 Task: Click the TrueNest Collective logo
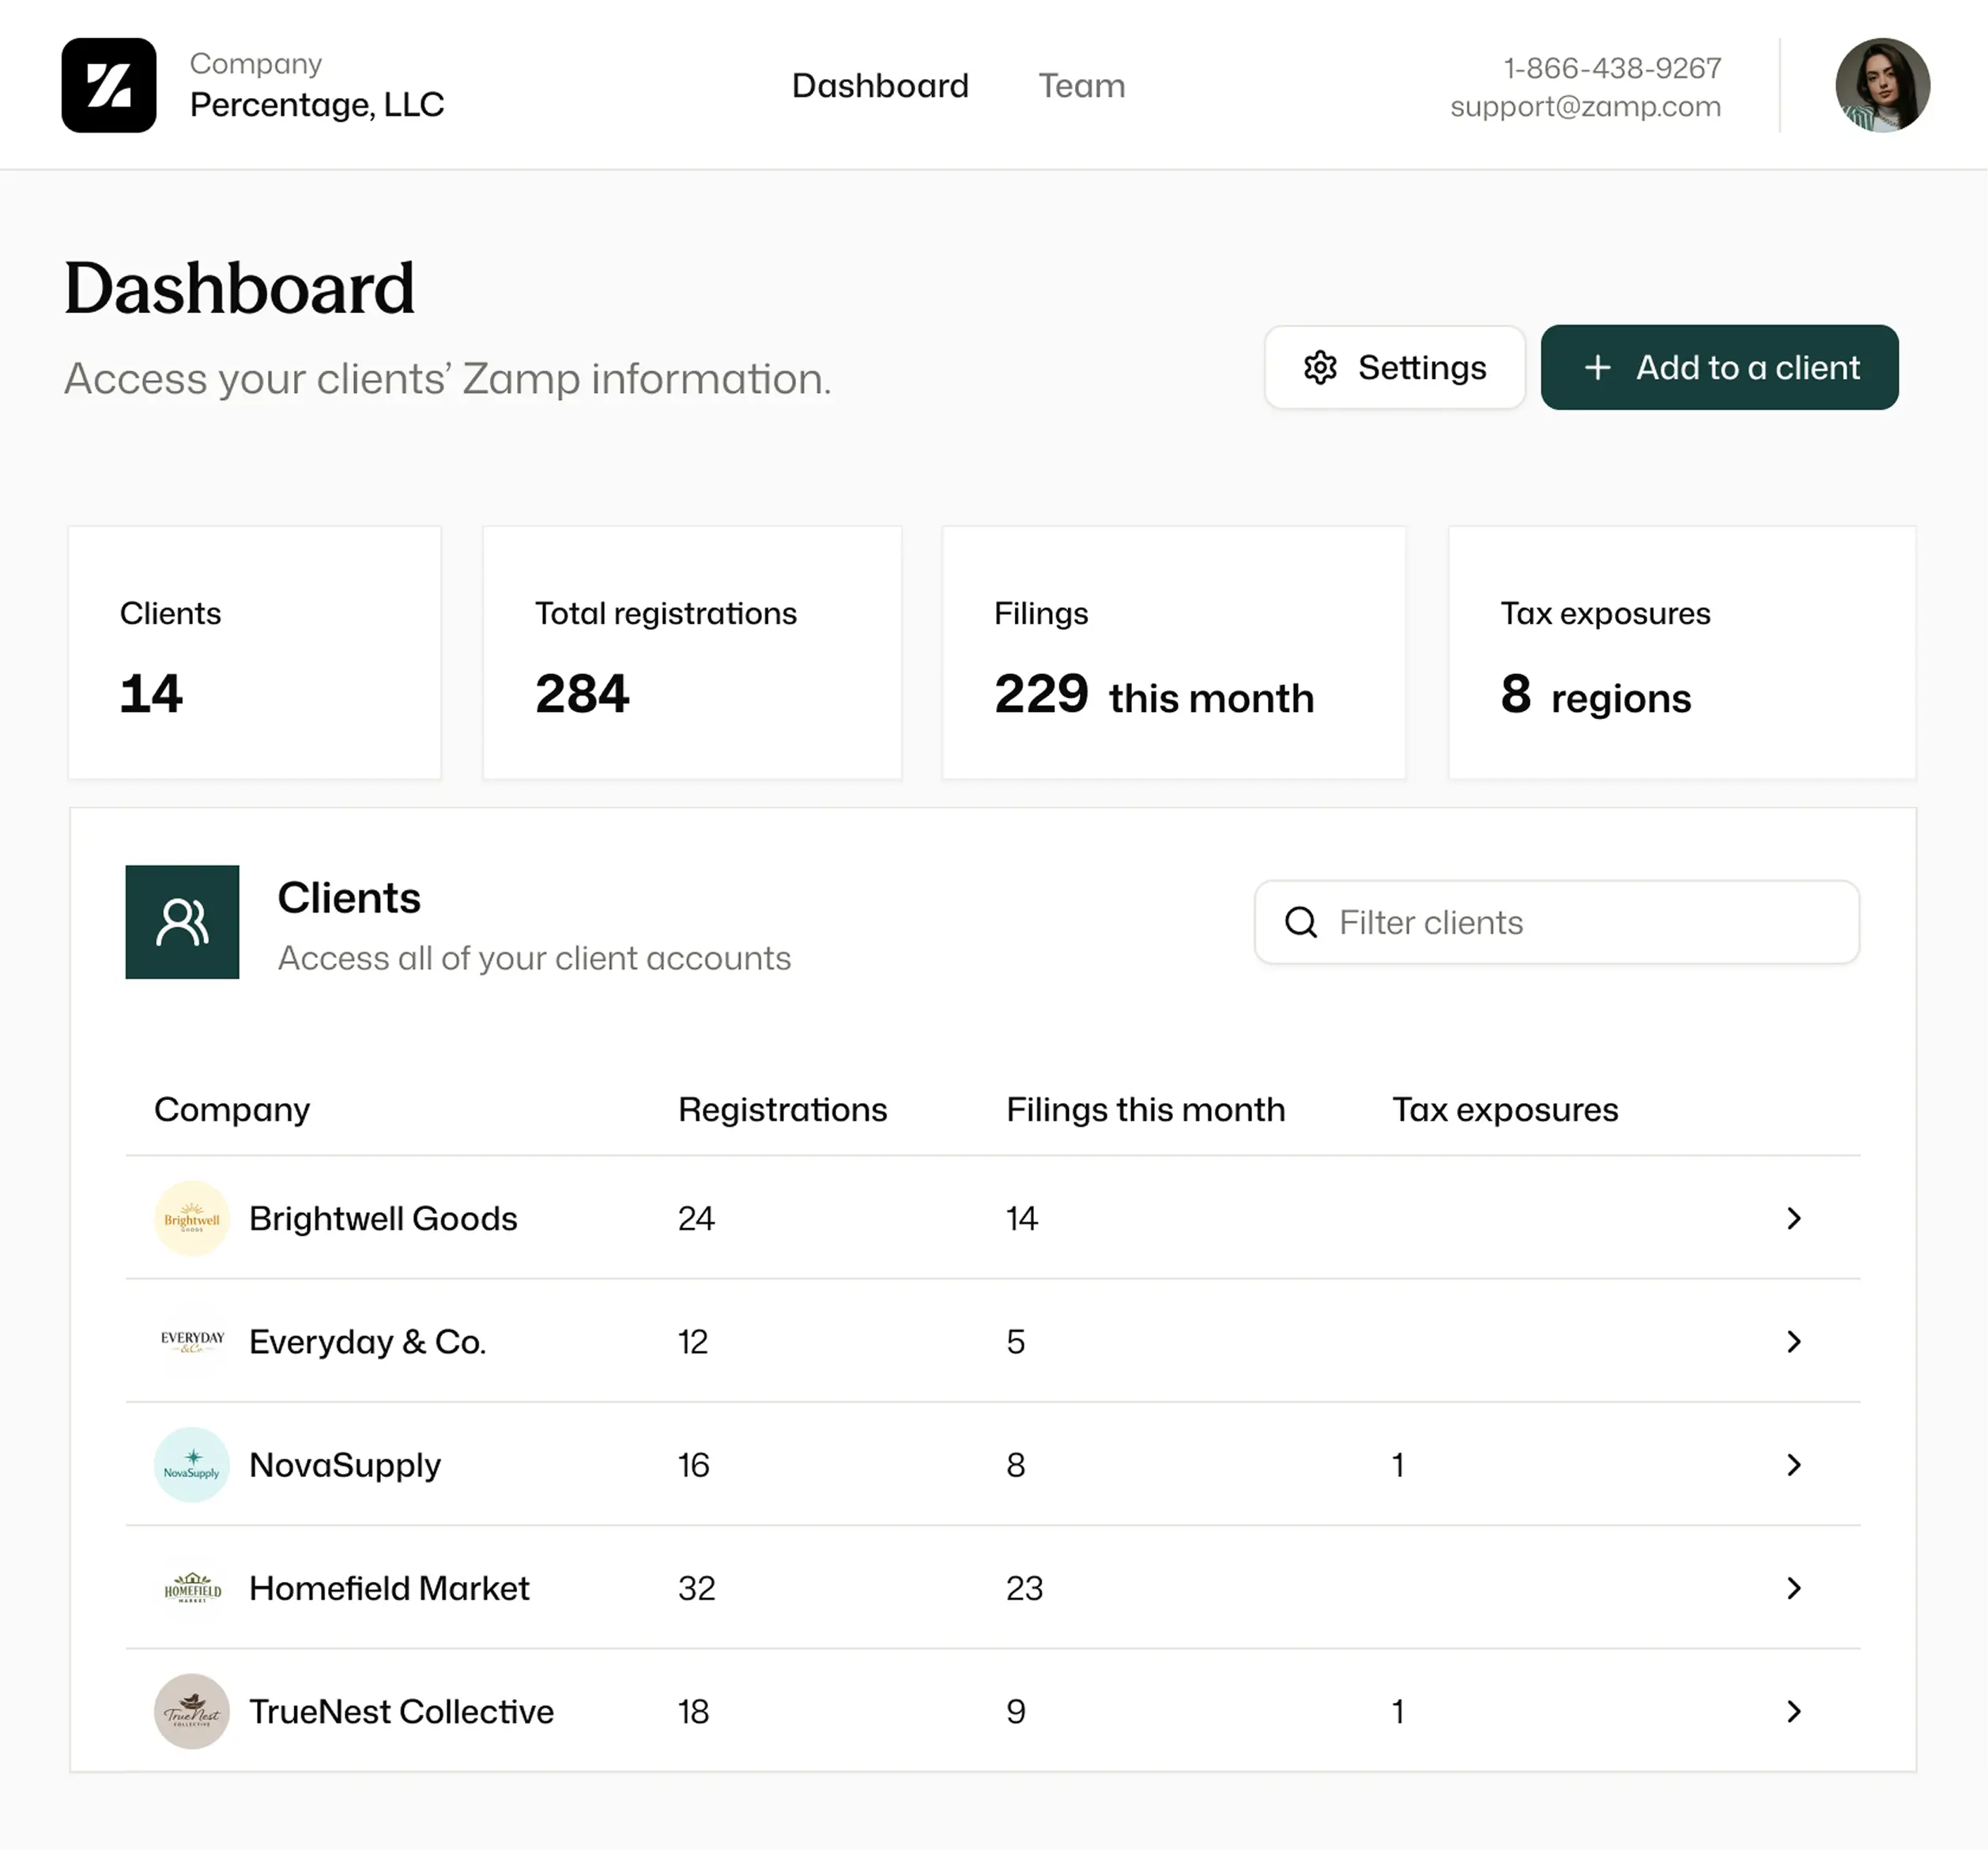click(191, 1711)
